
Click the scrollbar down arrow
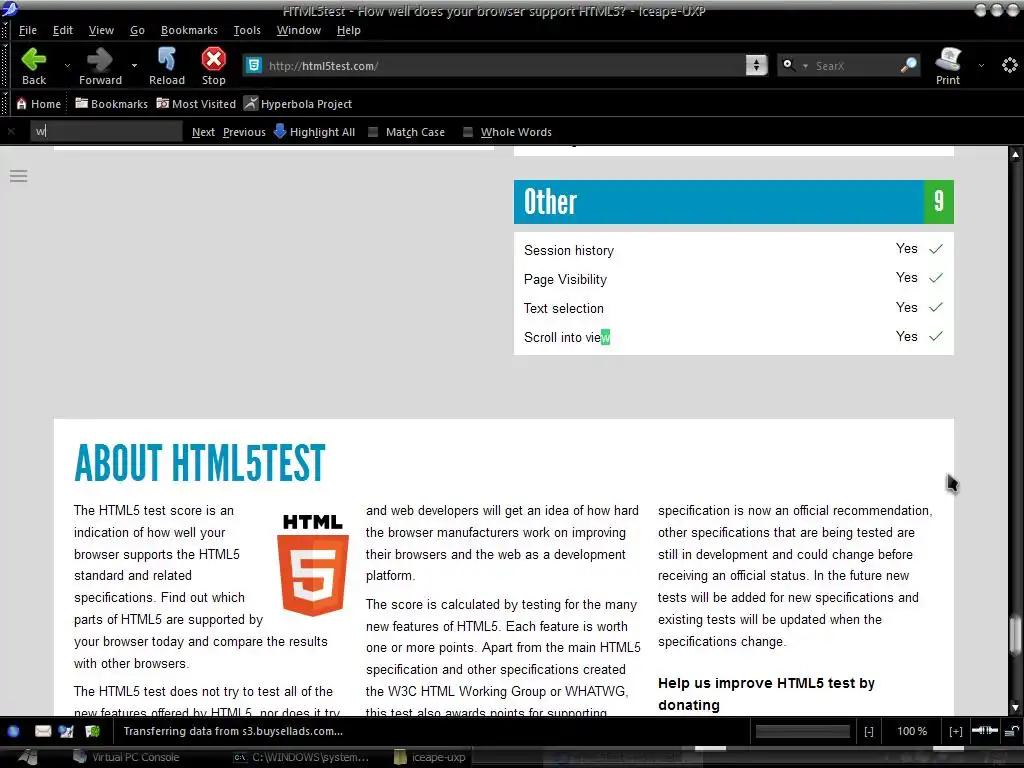tap(1015, 707)
